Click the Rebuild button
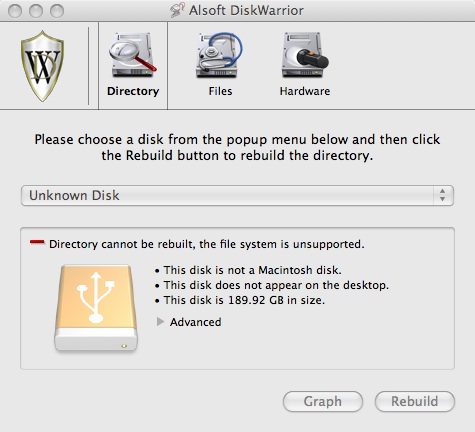The height and width of the screenshot is (432, 475). pyautogui.click(x=415, y=401)
